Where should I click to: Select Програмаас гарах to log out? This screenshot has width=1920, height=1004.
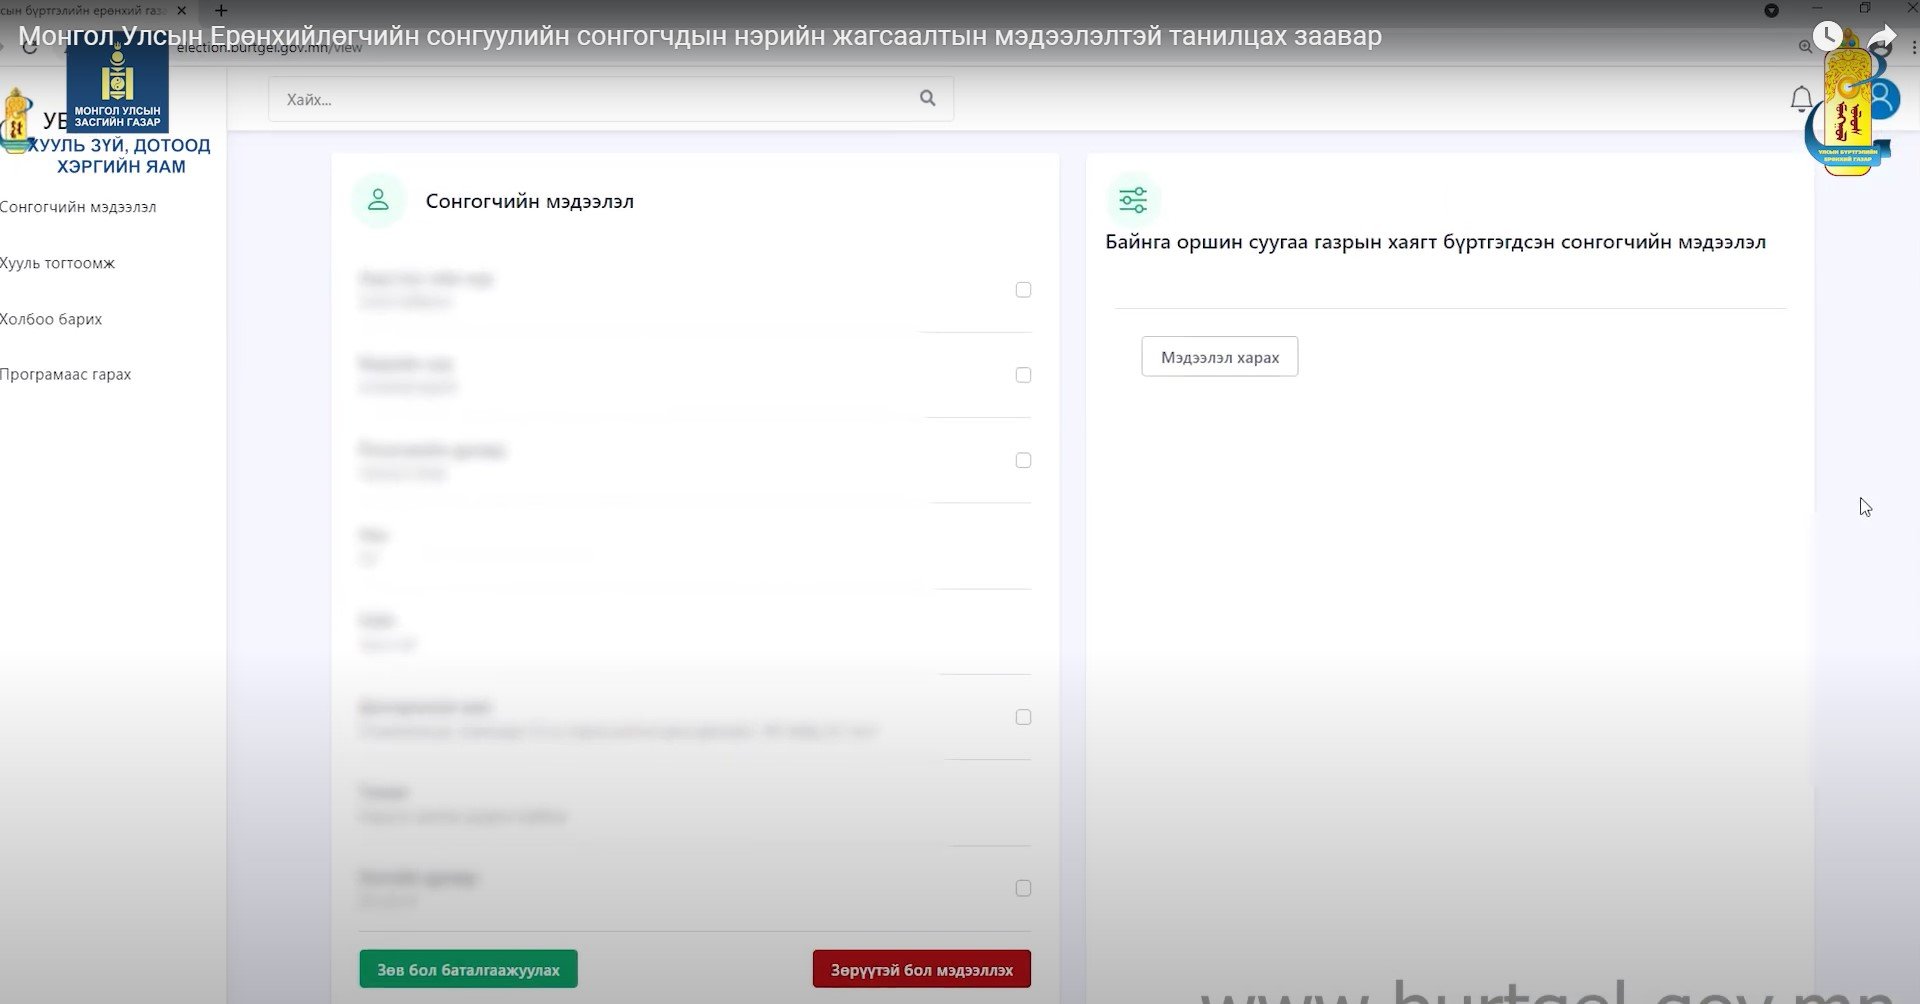click(65, 374)
